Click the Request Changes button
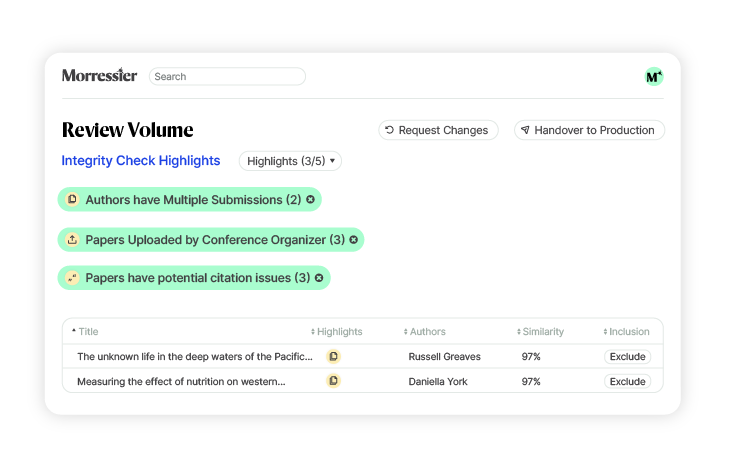747x469 pixels. (438, 130)
